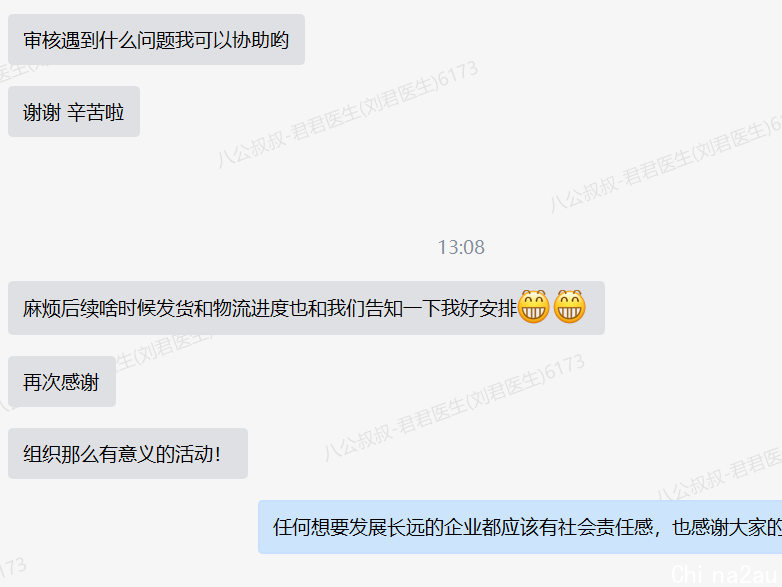Click the 再次感谢 message bubble
This screenshot has width=782, height=587.
coord(62,382)
